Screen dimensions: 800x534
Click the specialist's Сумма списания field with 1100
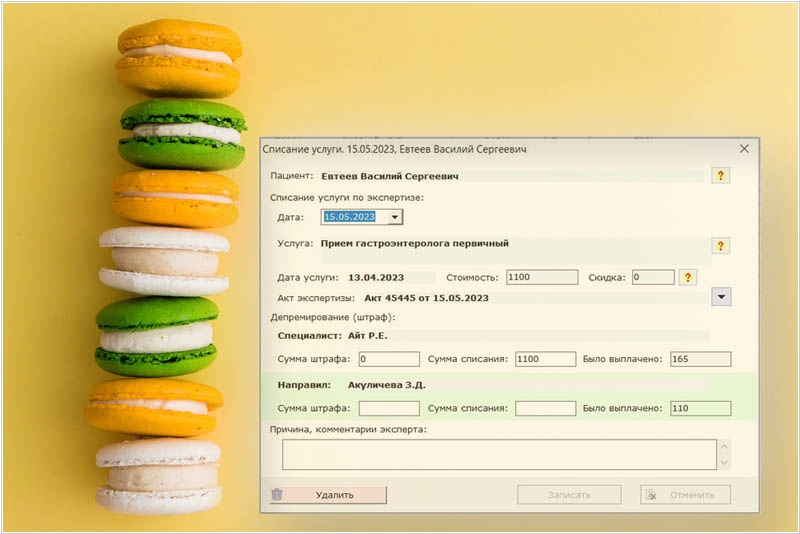(x=545, y=359)
